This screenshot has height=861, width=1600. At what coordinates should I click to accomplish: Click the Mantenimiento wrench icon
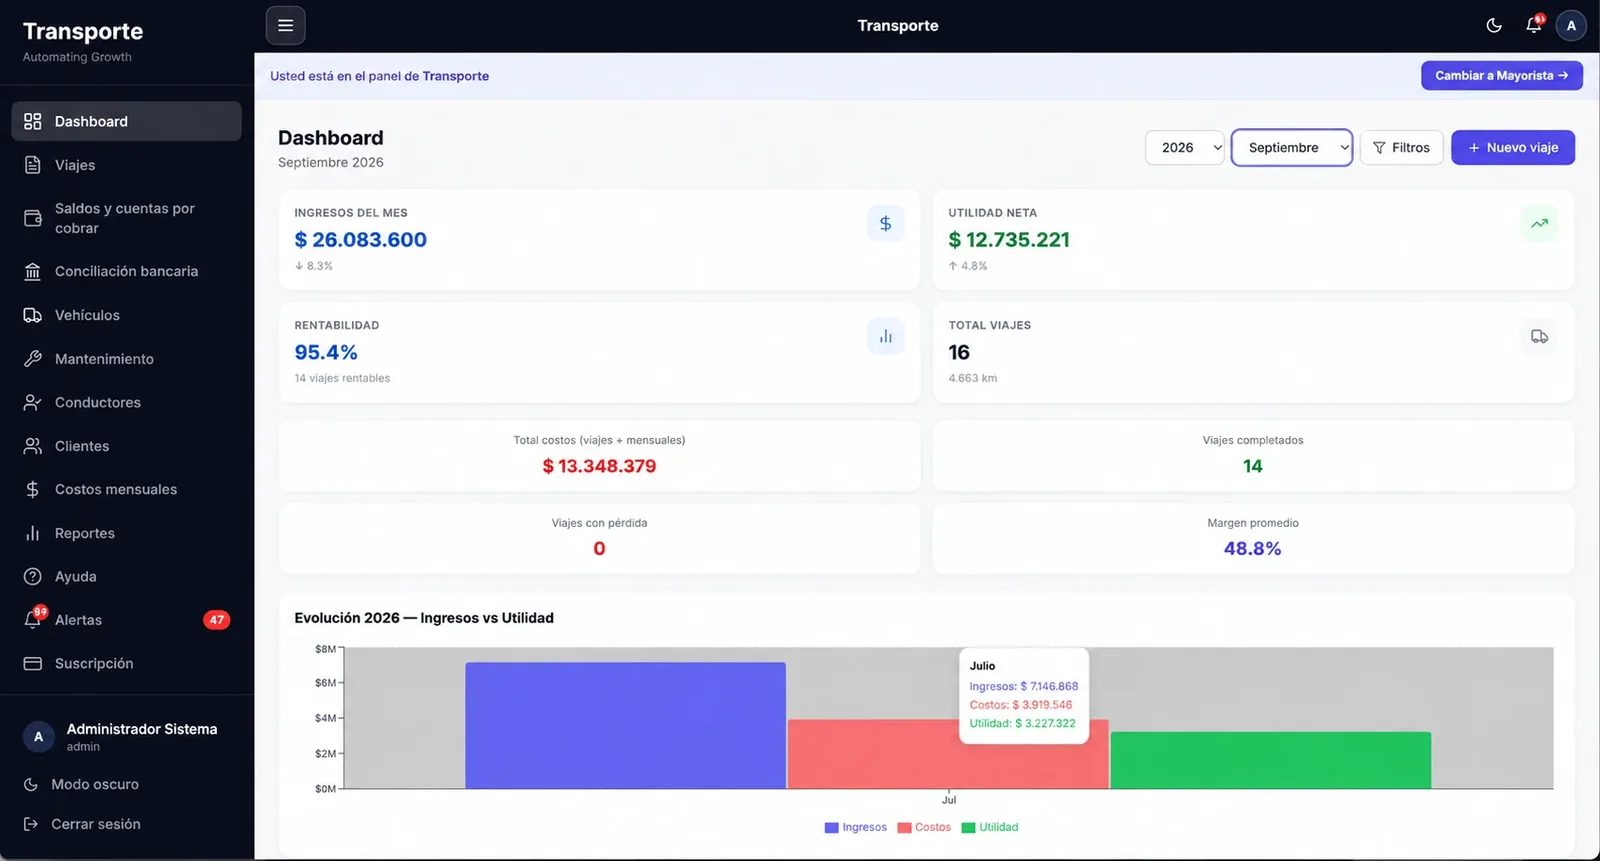33,359
